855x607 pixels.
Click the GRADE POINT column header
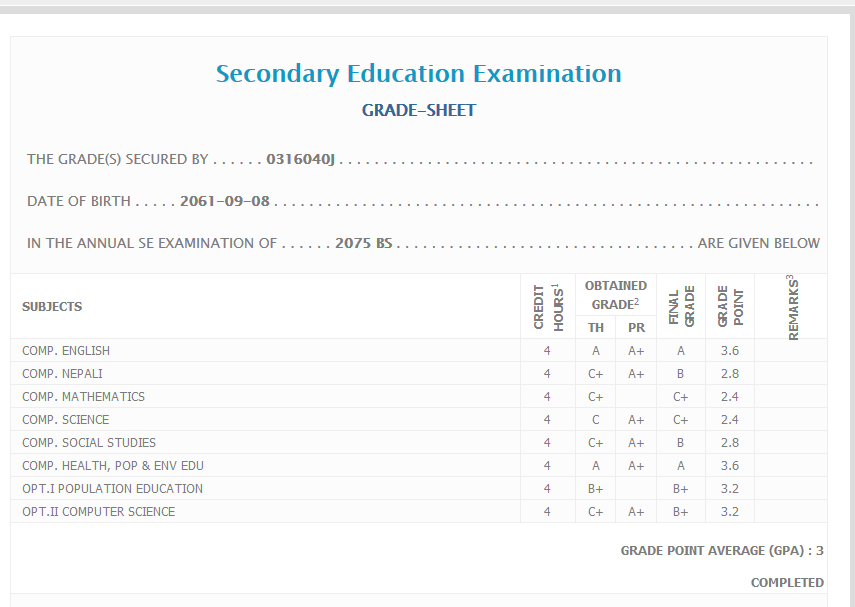(730, 306)
